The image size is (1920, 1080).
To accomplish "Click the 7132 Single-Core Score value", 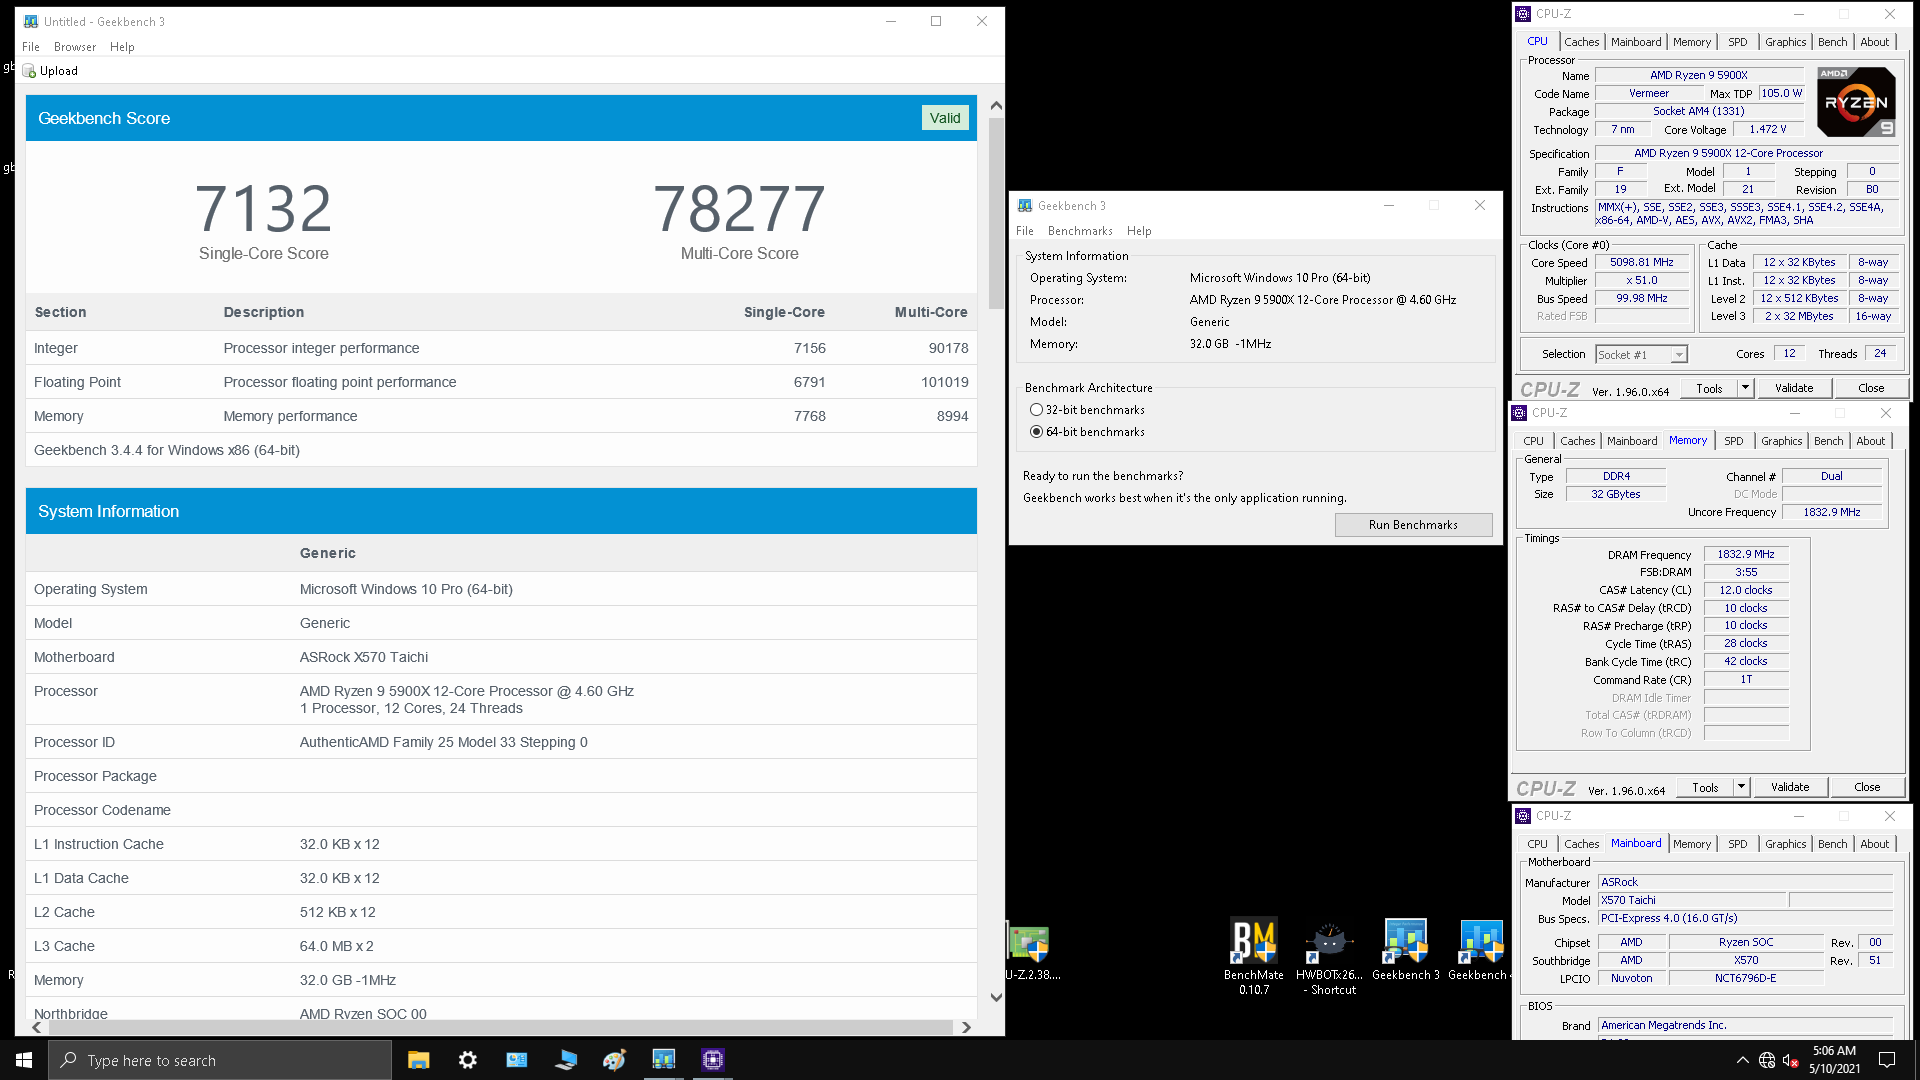I will 263,208.
